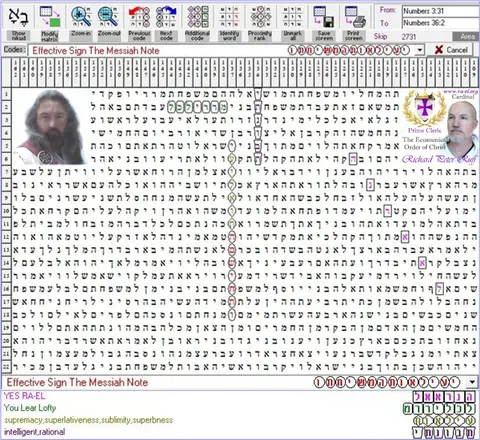Go to Previous code with red arrow
This screenshot has height=440, width=480.
[139, 22]
